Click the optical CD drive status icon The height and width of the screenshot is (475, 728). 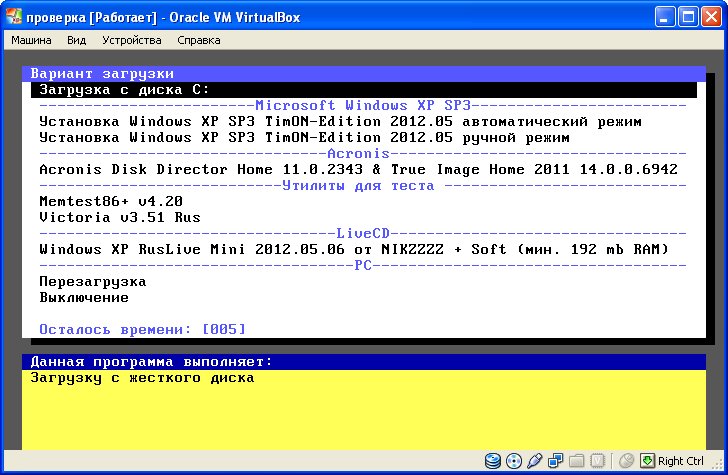(514, 461)
